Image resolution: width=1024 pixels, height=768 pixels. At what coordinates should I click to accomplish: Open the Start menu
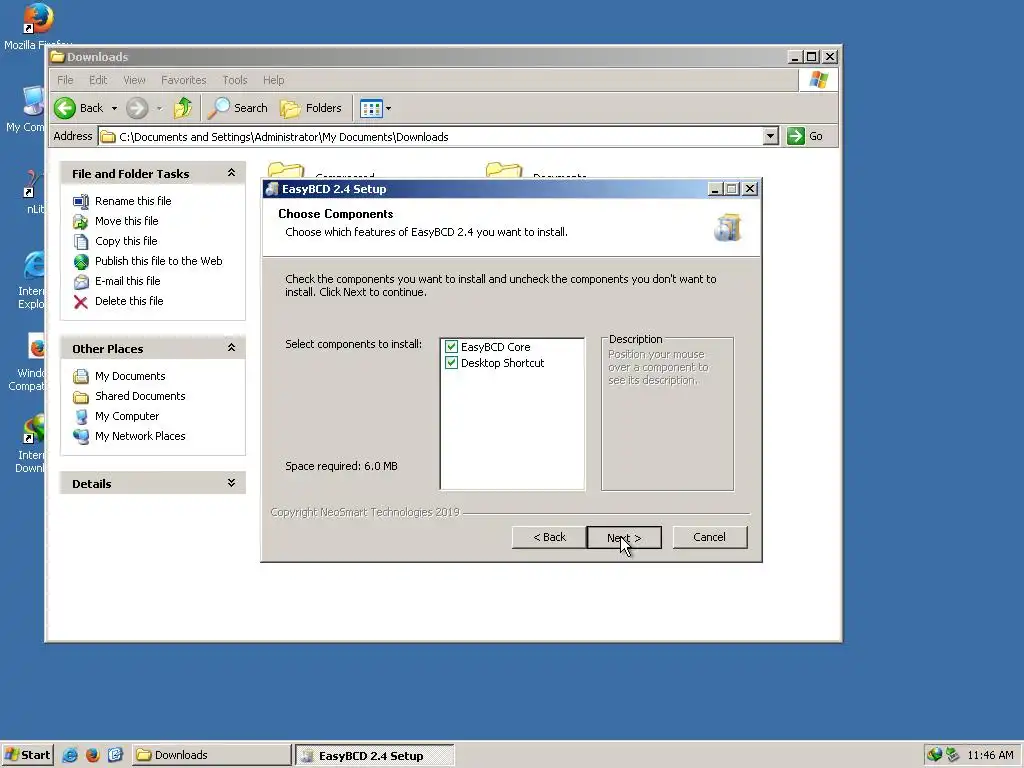pyautogui.click(x=27, y=755)
